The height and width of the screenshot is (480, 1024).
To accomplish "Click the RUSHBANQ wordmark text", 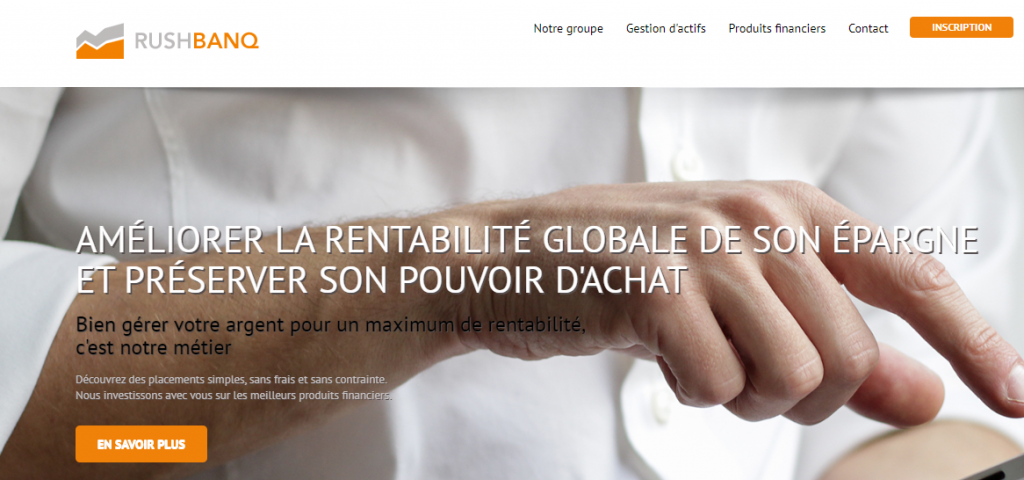I will [197, 42].
